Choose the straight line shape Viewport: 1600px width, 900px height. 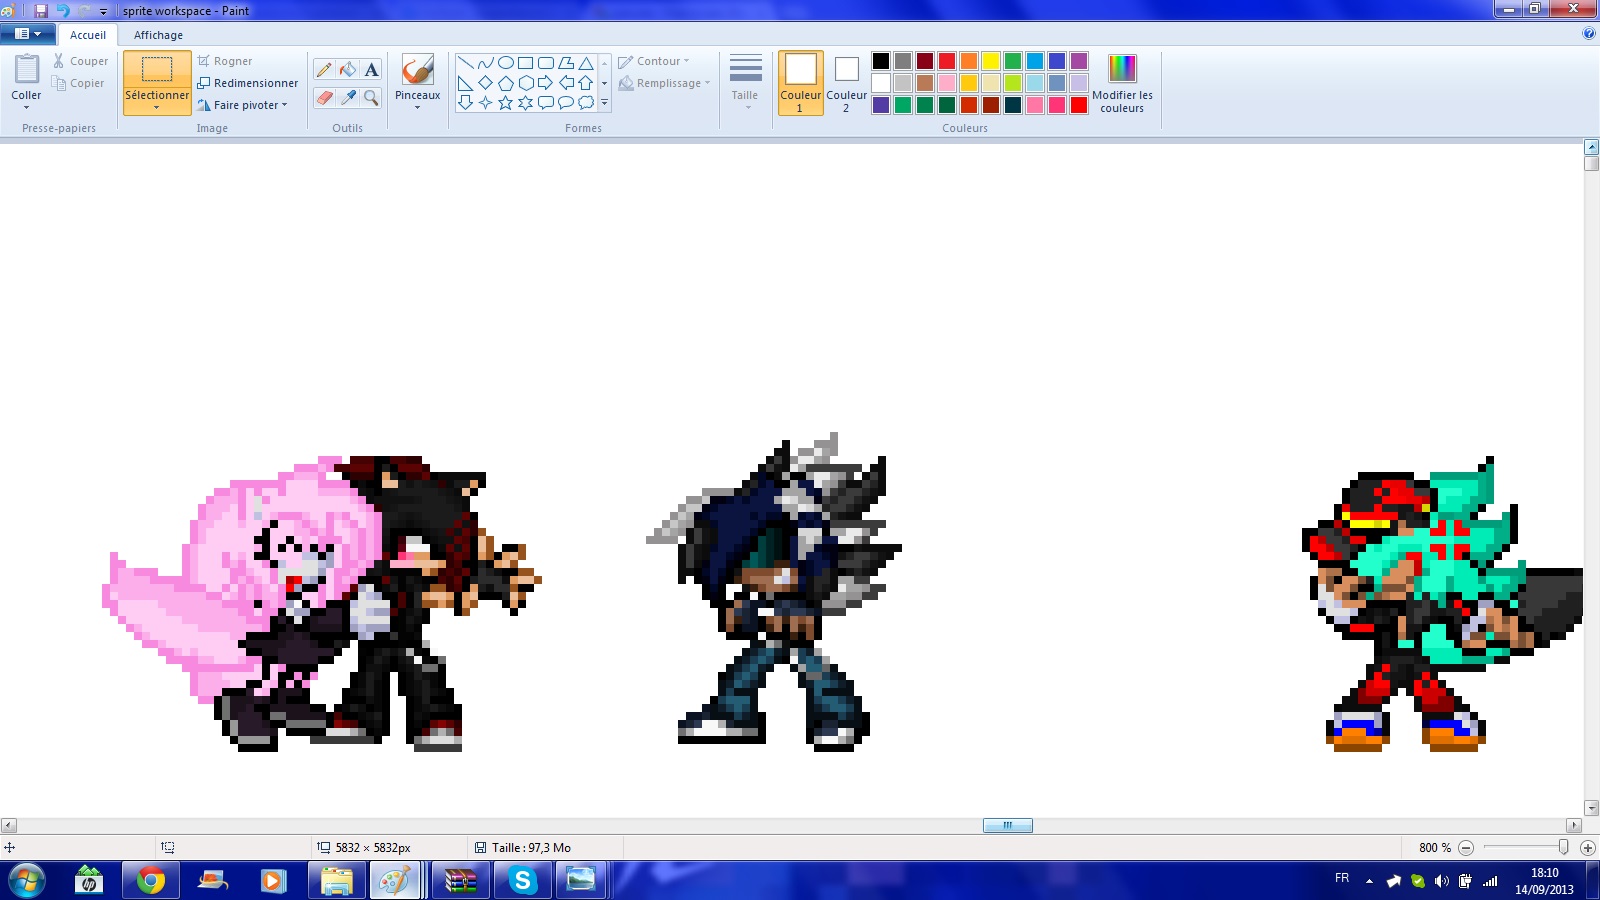(466, 62)
